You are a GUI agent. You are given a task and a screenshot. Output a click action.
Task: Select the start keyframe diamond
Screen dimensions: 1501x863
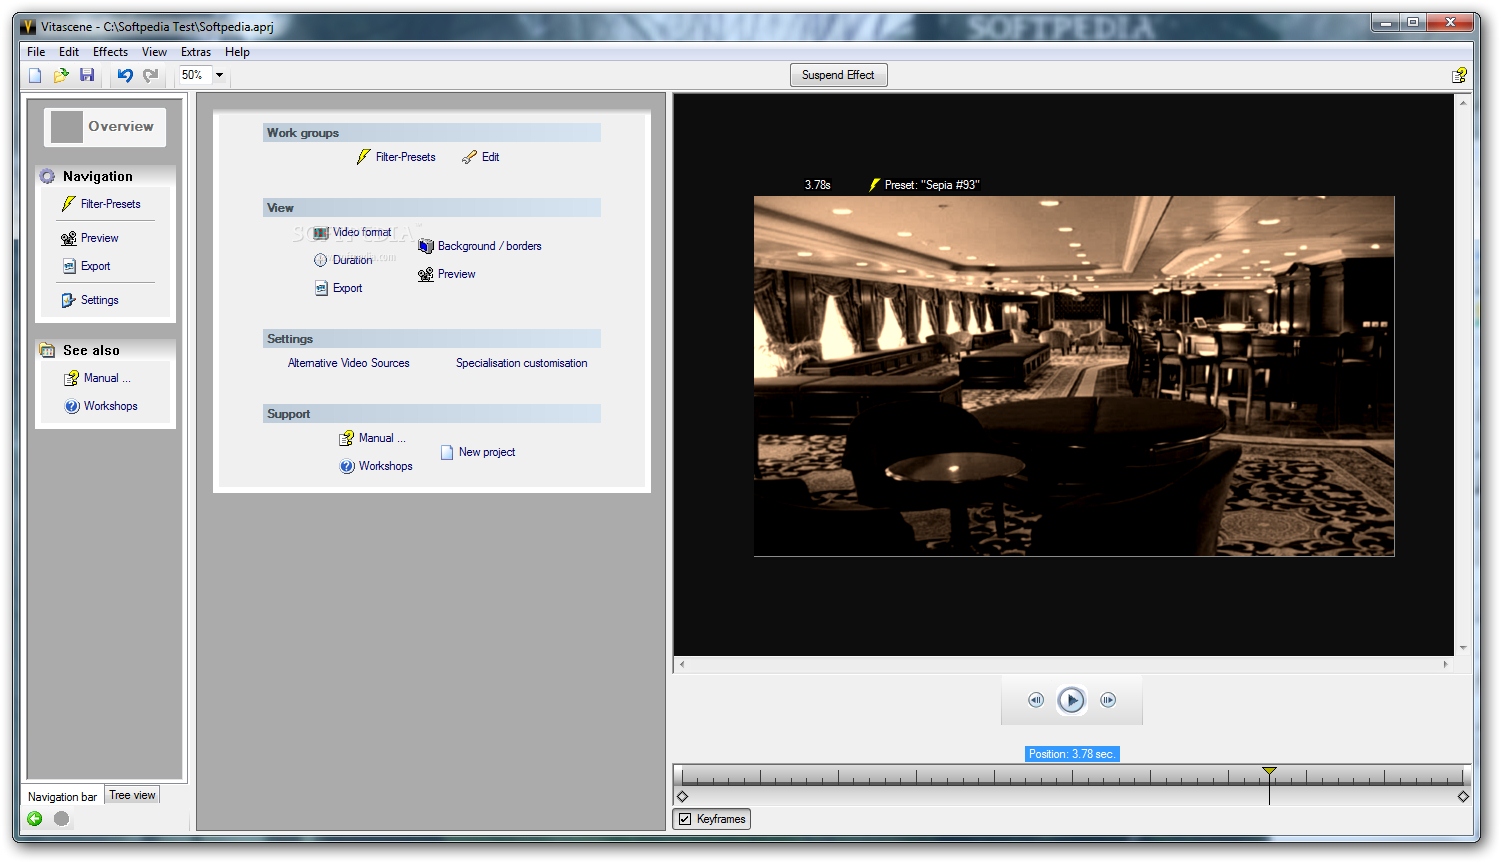coord(683,797)
